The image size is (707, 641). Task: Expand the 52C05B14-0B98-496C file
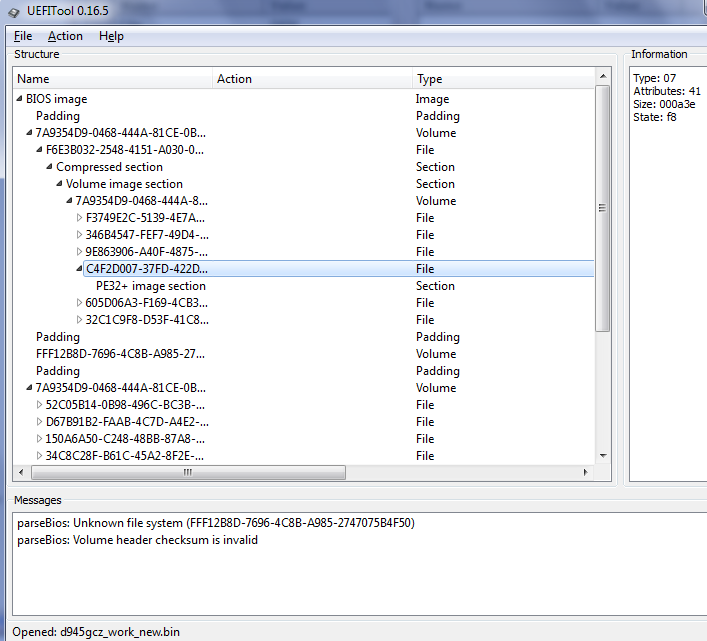coord(40,405)
